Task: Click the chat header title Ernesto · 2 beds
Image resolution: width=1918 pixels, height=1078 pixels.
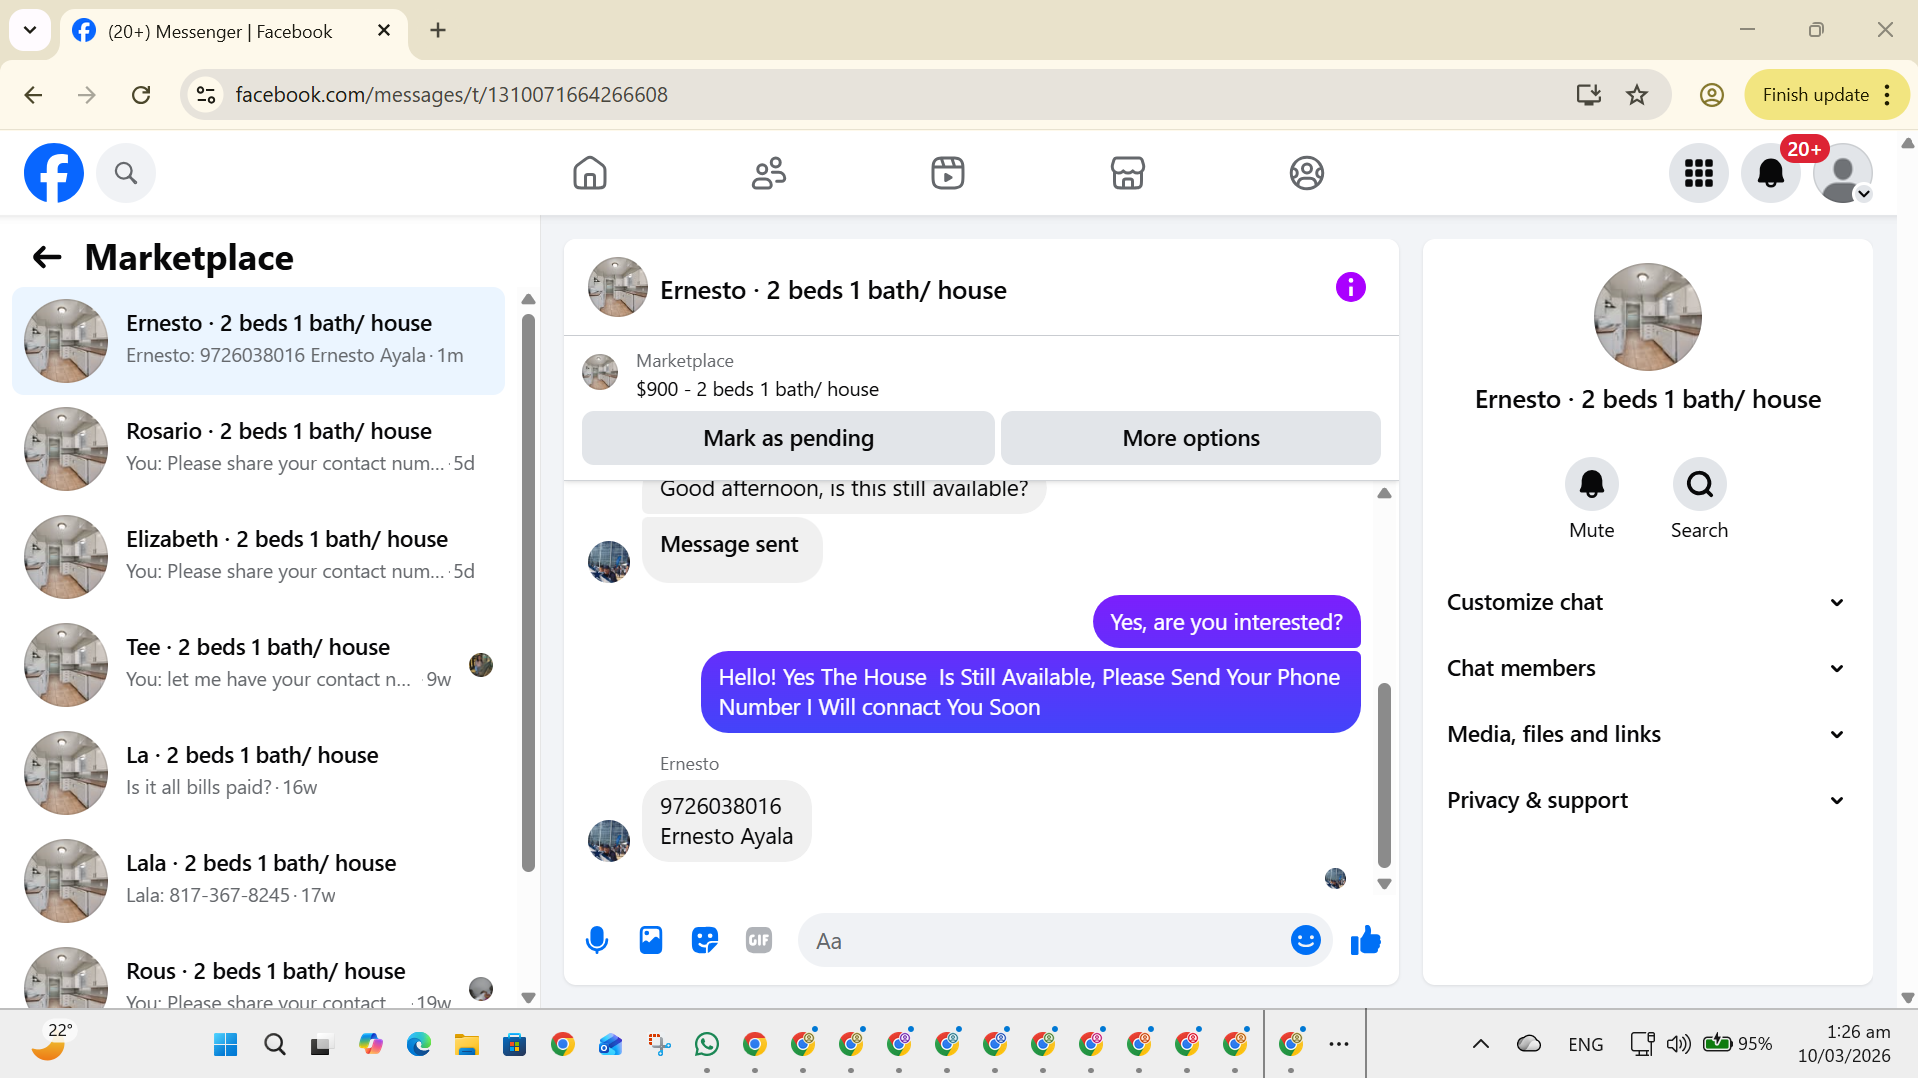Action: click(833, 290)
